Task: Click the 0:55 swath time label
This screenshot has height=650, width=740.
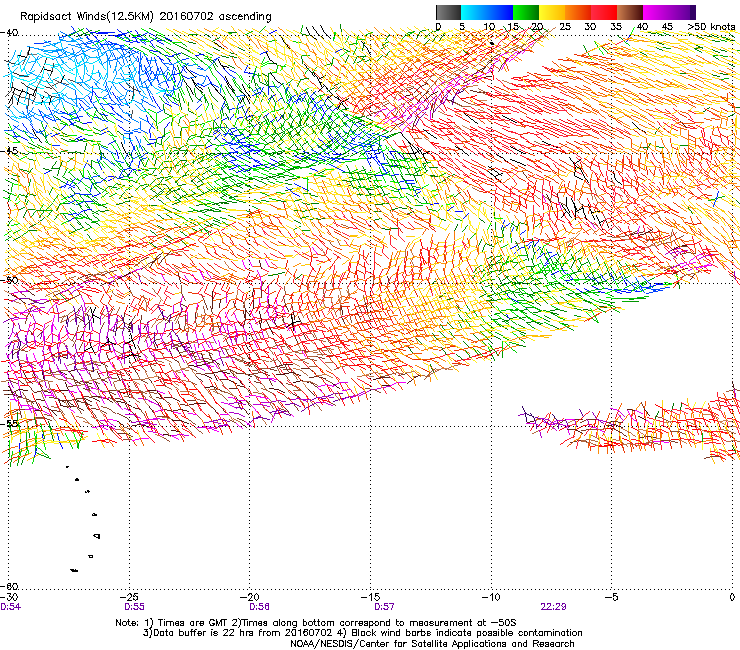Action: [135, 607]
